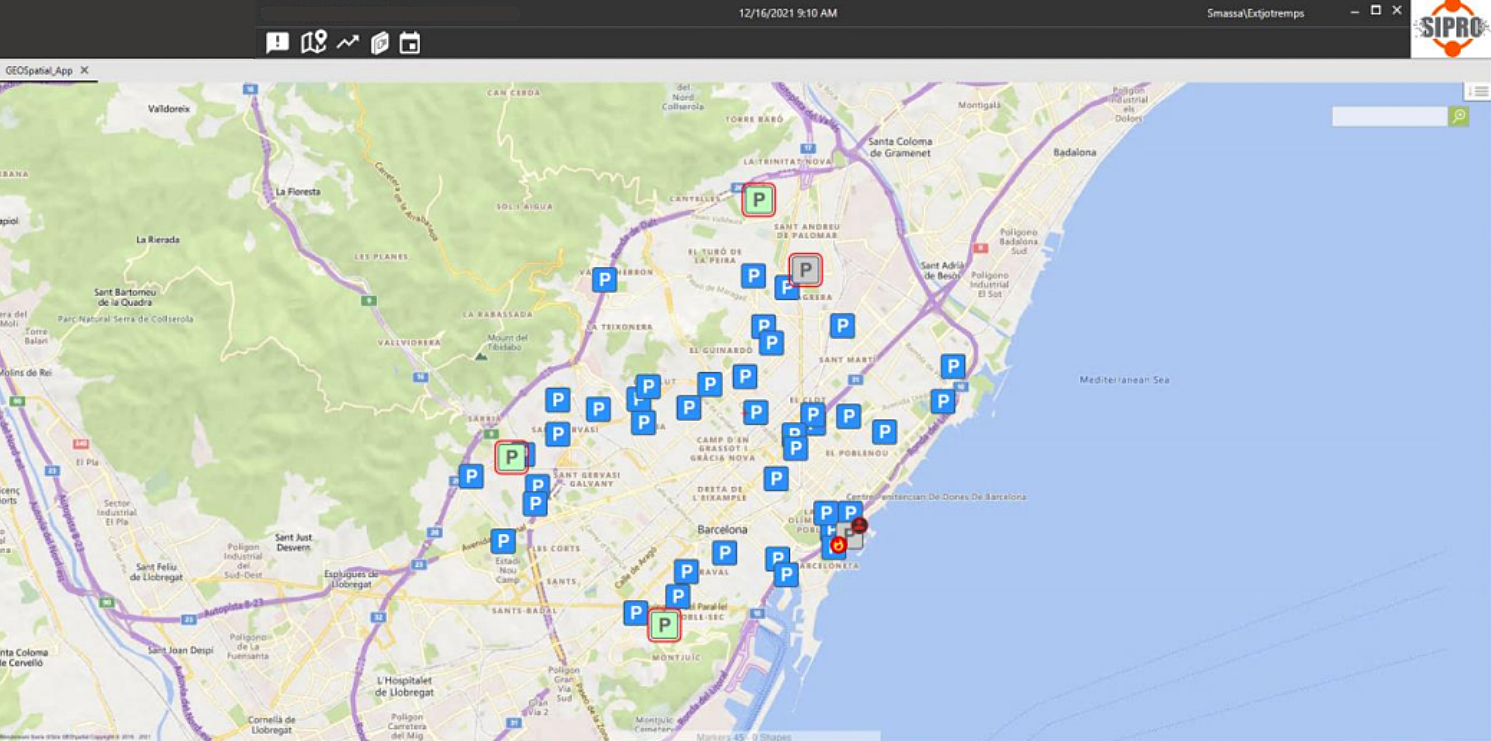Click the map with location pin icon
The image size is (1491, 741).
313,43
